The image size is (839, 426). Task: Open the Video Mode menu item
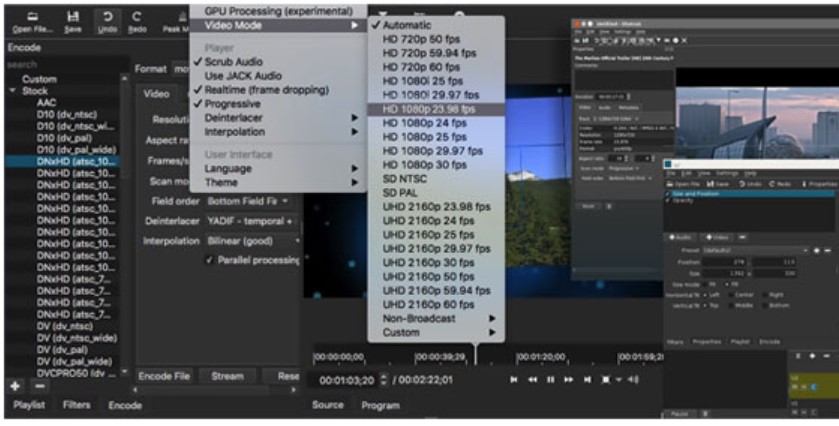pos(278,25)
